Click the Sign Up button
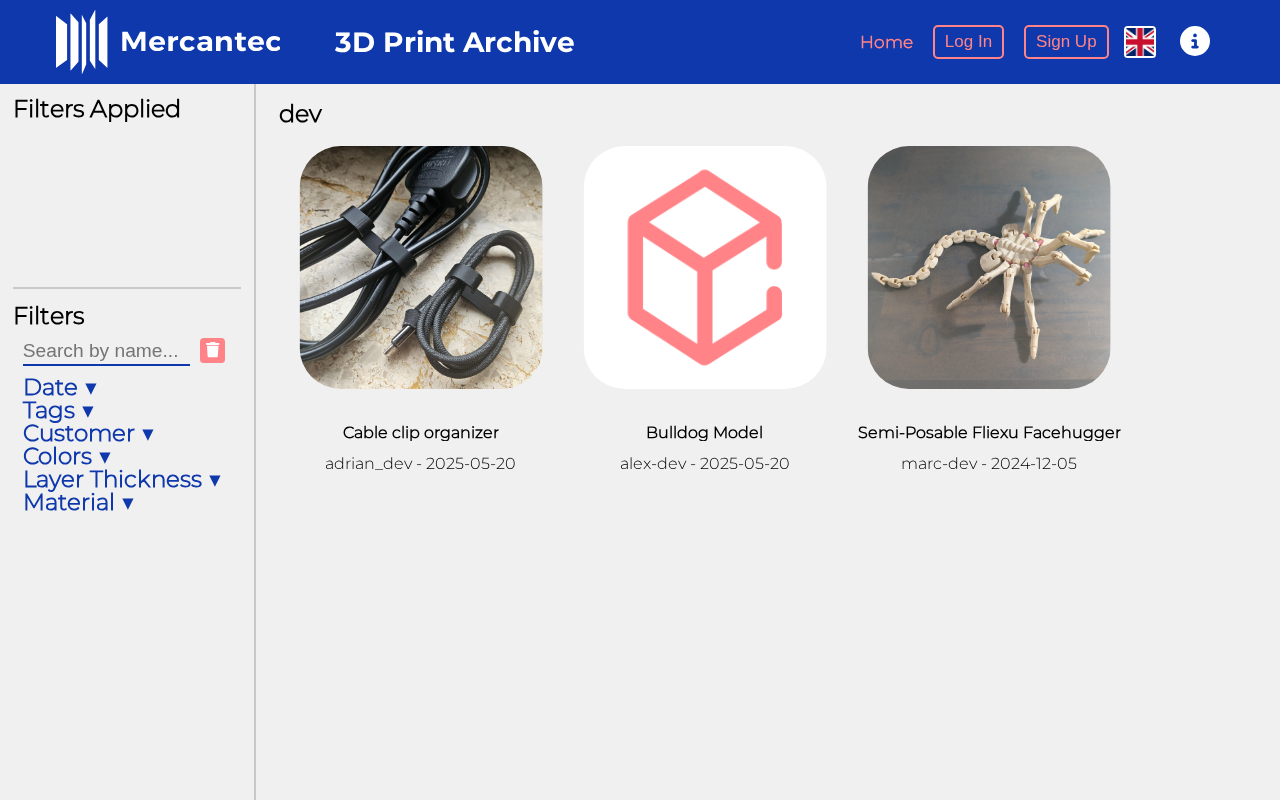Image resolution: width=1280 pixels, height=800 pixels. point(1066,42)
